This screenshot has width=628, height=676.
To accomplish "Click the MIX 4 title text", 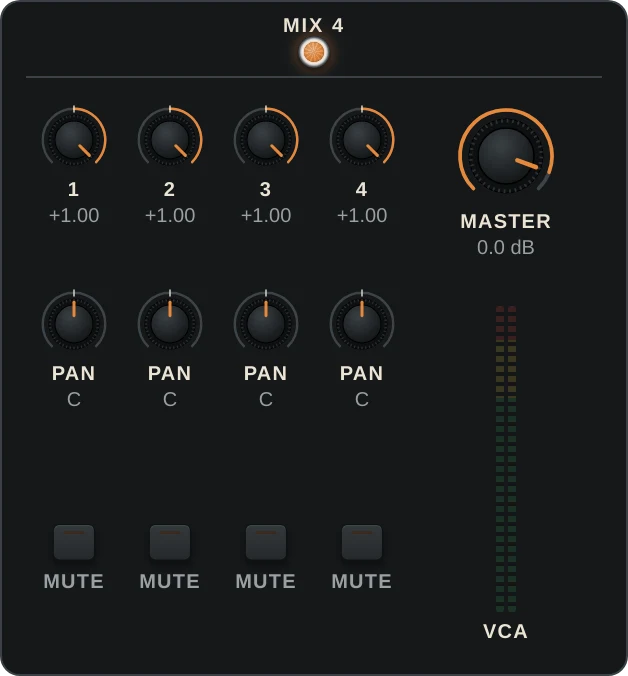I will pos(313,25).
